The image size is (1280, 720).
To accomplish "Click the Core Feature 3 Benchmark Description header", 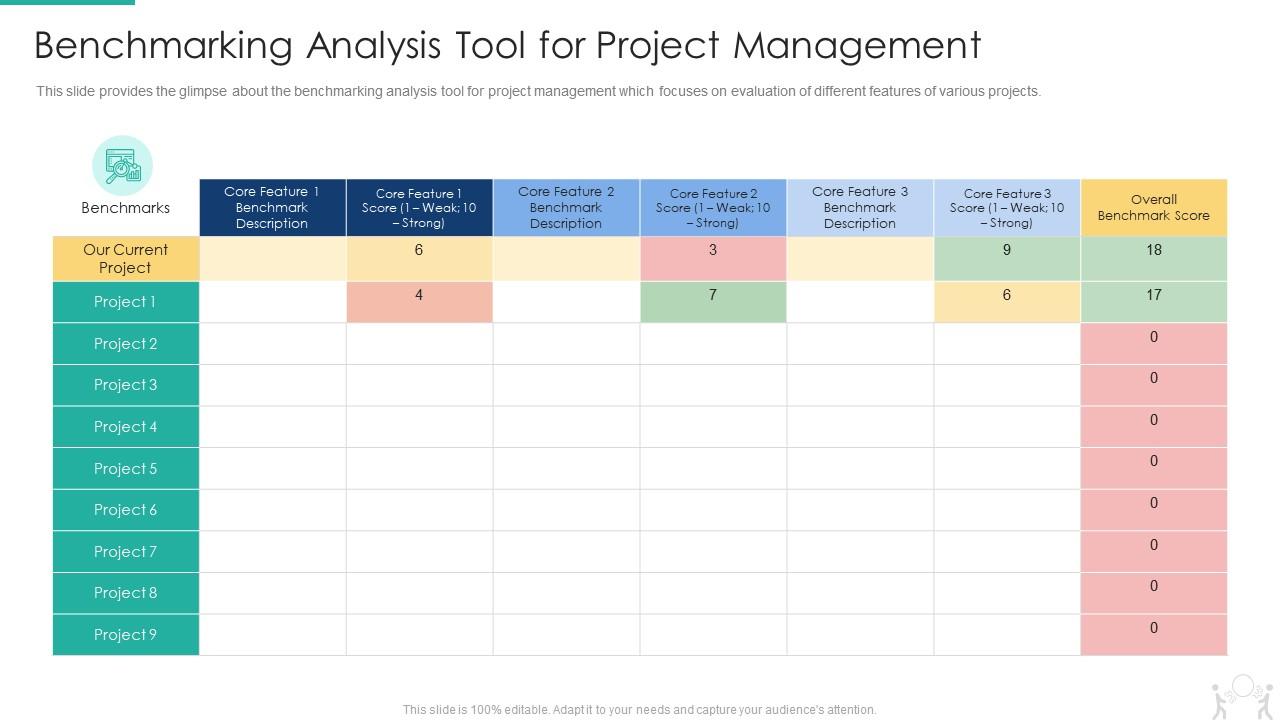I will click(860, 207).
